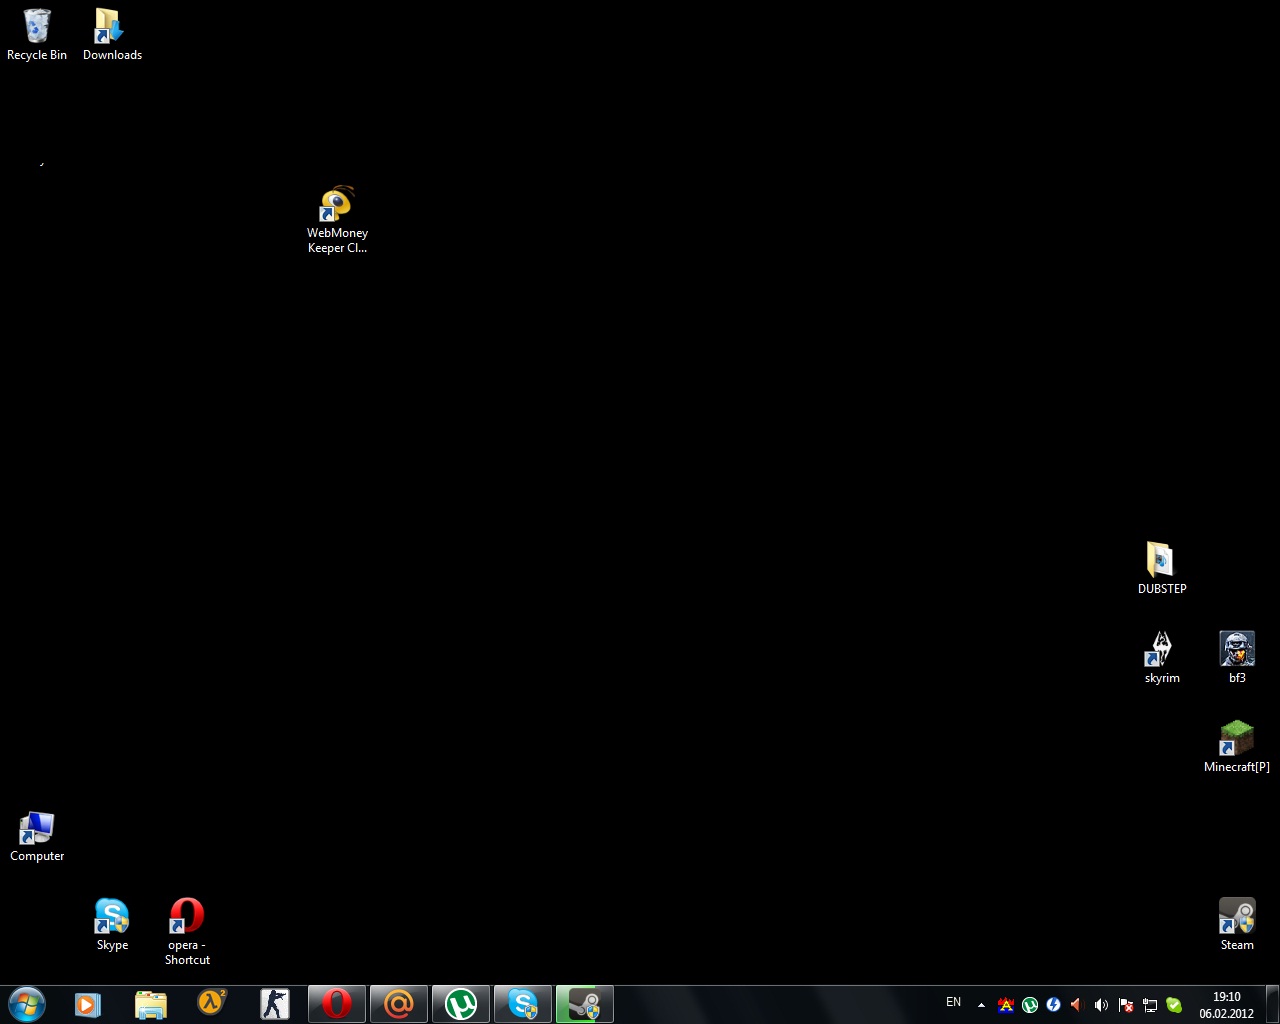The image size is (1280, 1024).
Task: Open the Windows Start menu orb
Action: pos(26,1004)
